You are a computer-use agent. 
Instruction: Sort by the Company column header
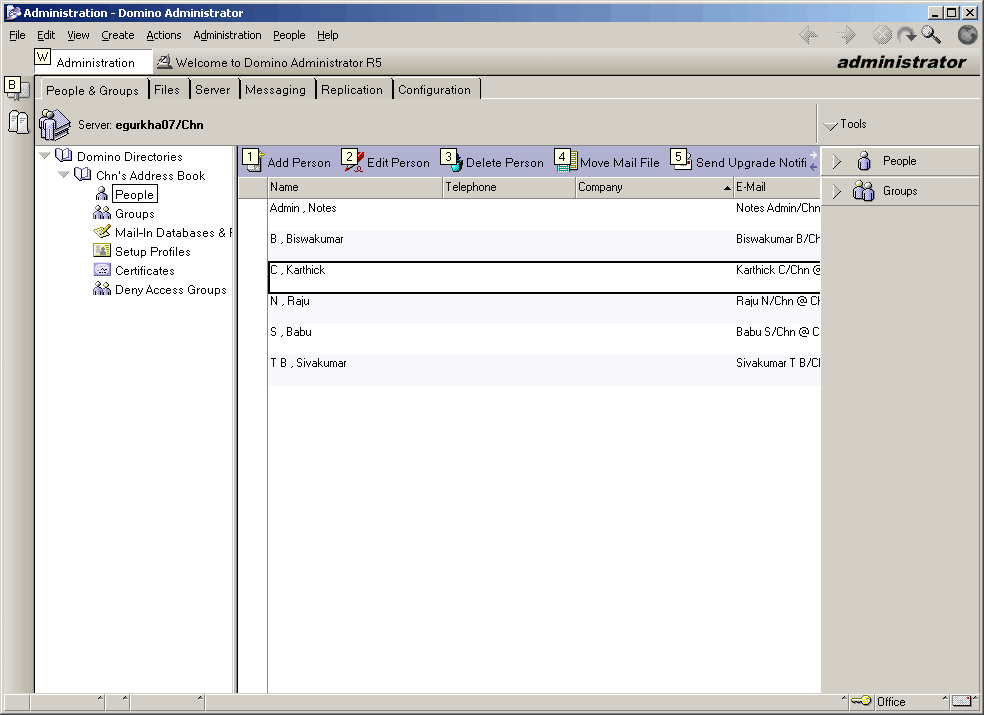tap(655, 187)
